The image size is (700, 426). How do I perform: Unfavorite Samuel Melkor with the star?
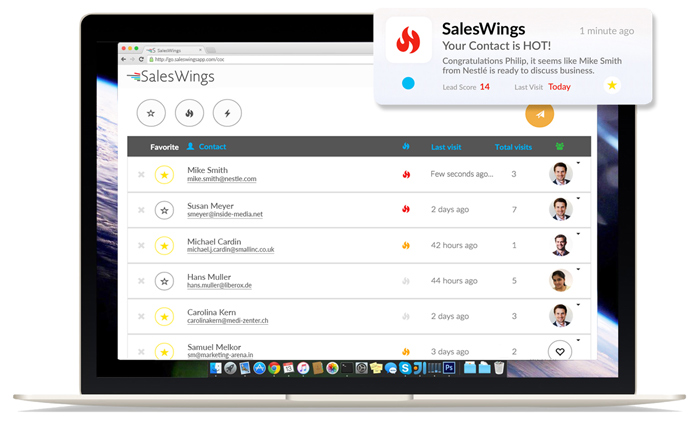point(164,351)
